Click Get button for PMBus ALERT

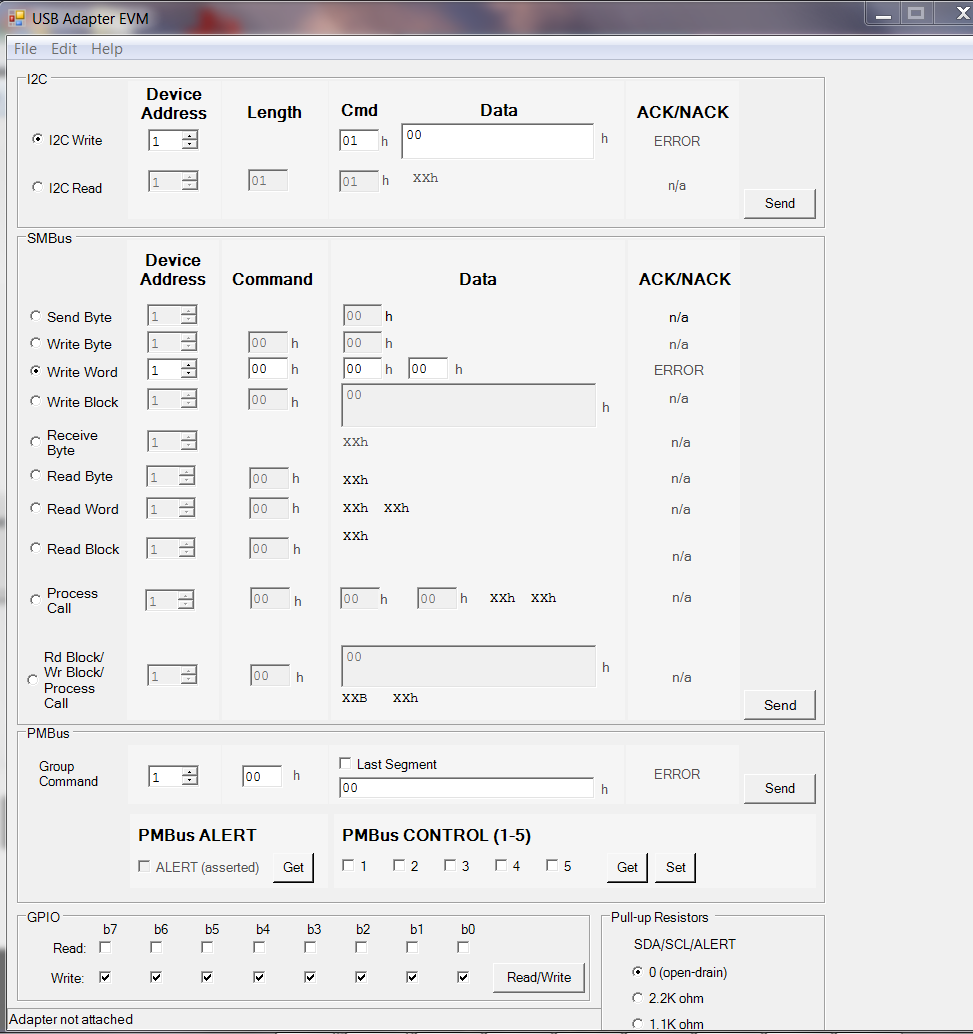click(x=294, y=867)
